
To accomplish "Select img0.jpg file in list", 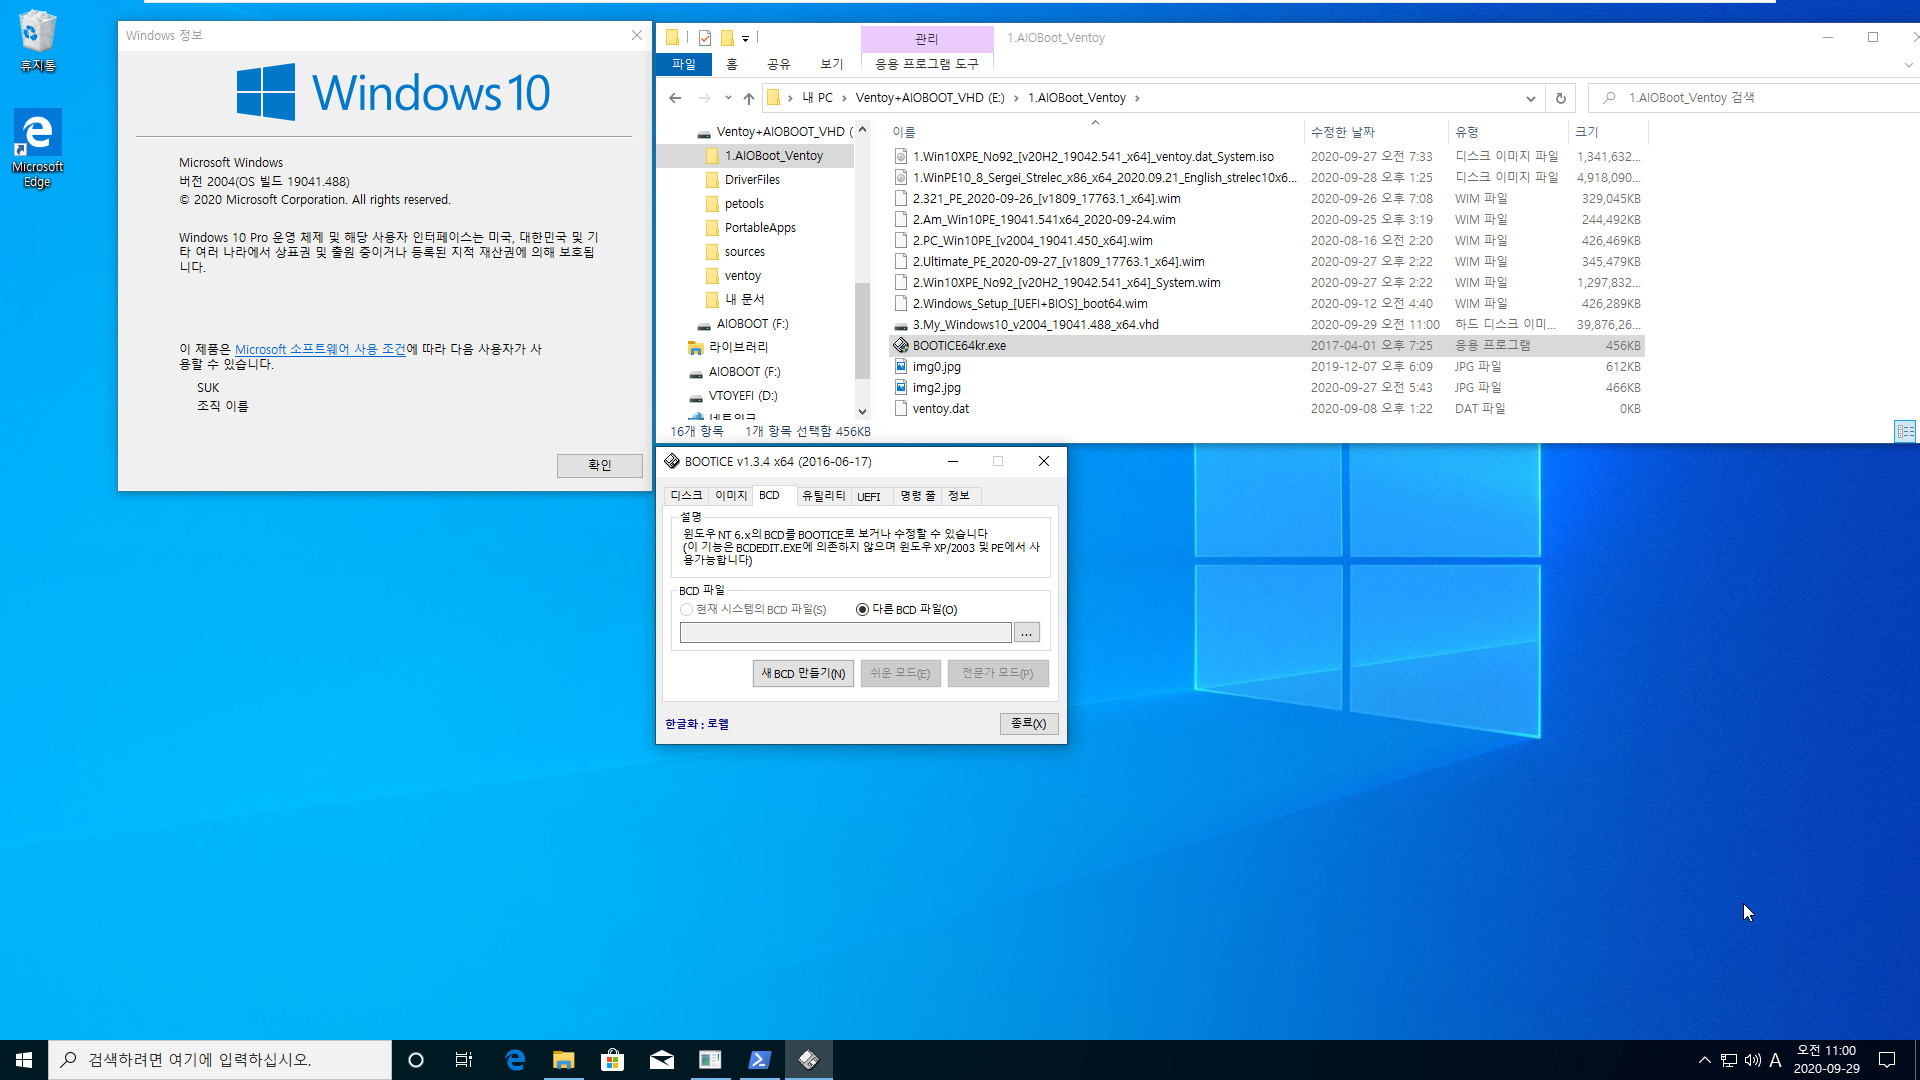I will click(936, 367).
